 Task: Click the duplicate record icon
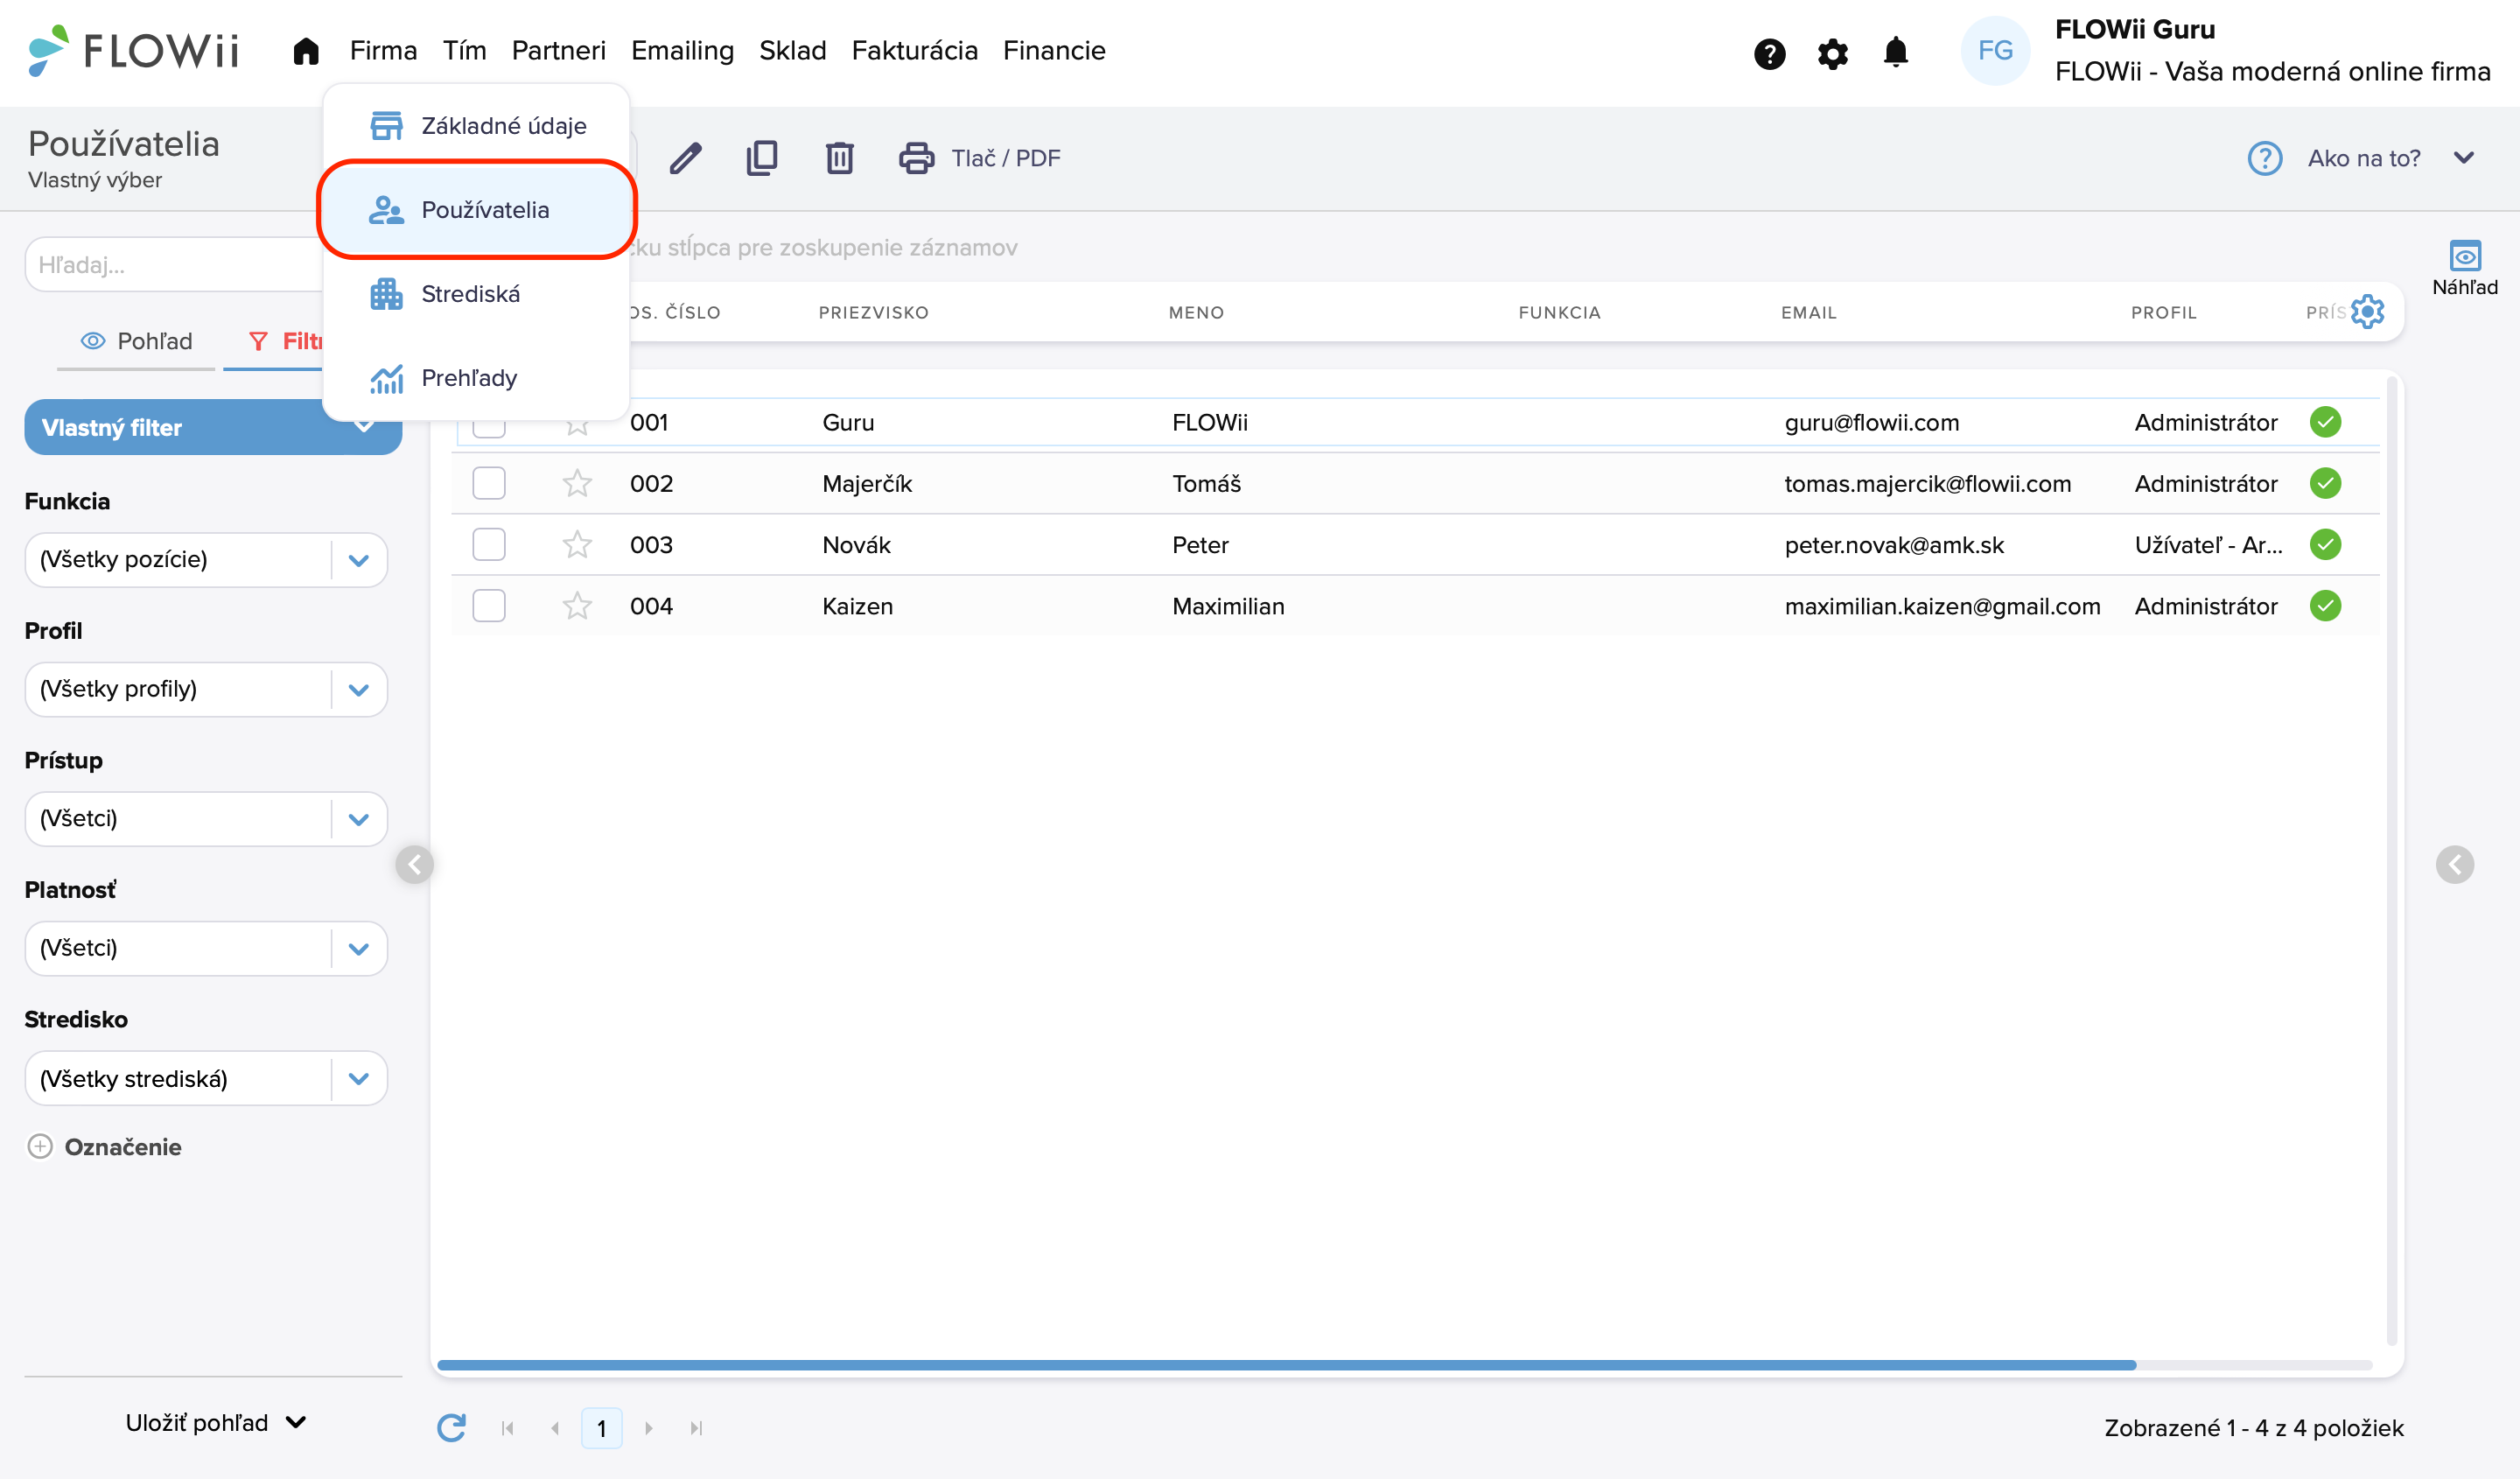(762, 158)
